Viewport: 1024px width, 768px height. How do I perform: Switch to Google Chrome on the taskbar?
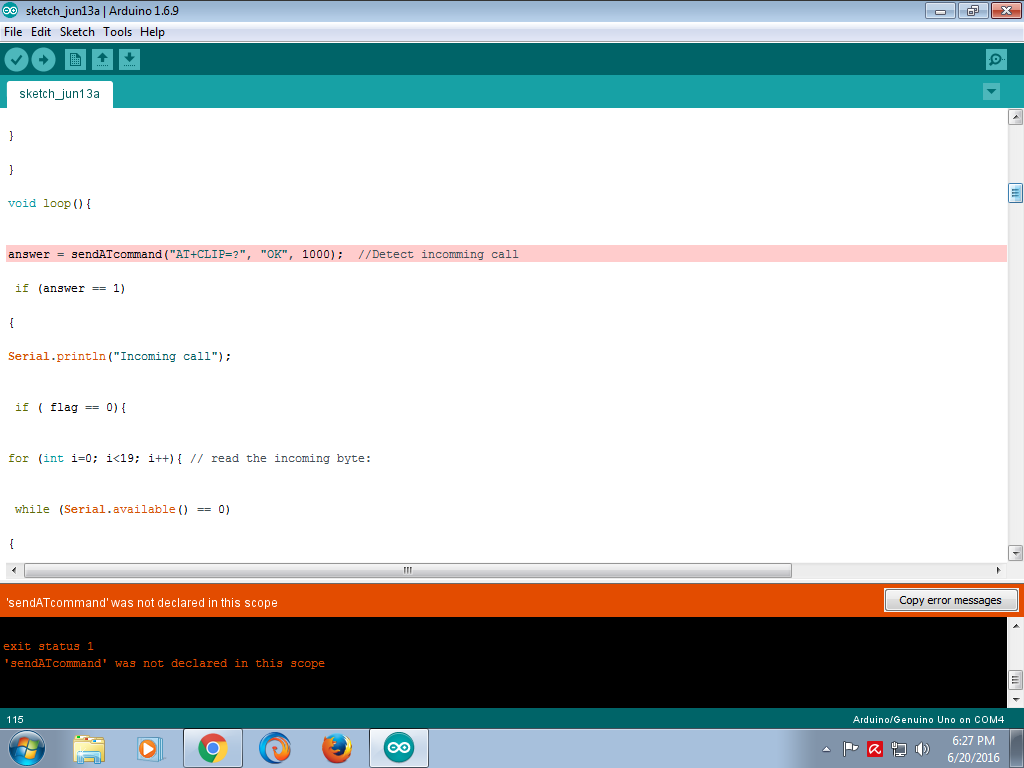pos(213,748)
